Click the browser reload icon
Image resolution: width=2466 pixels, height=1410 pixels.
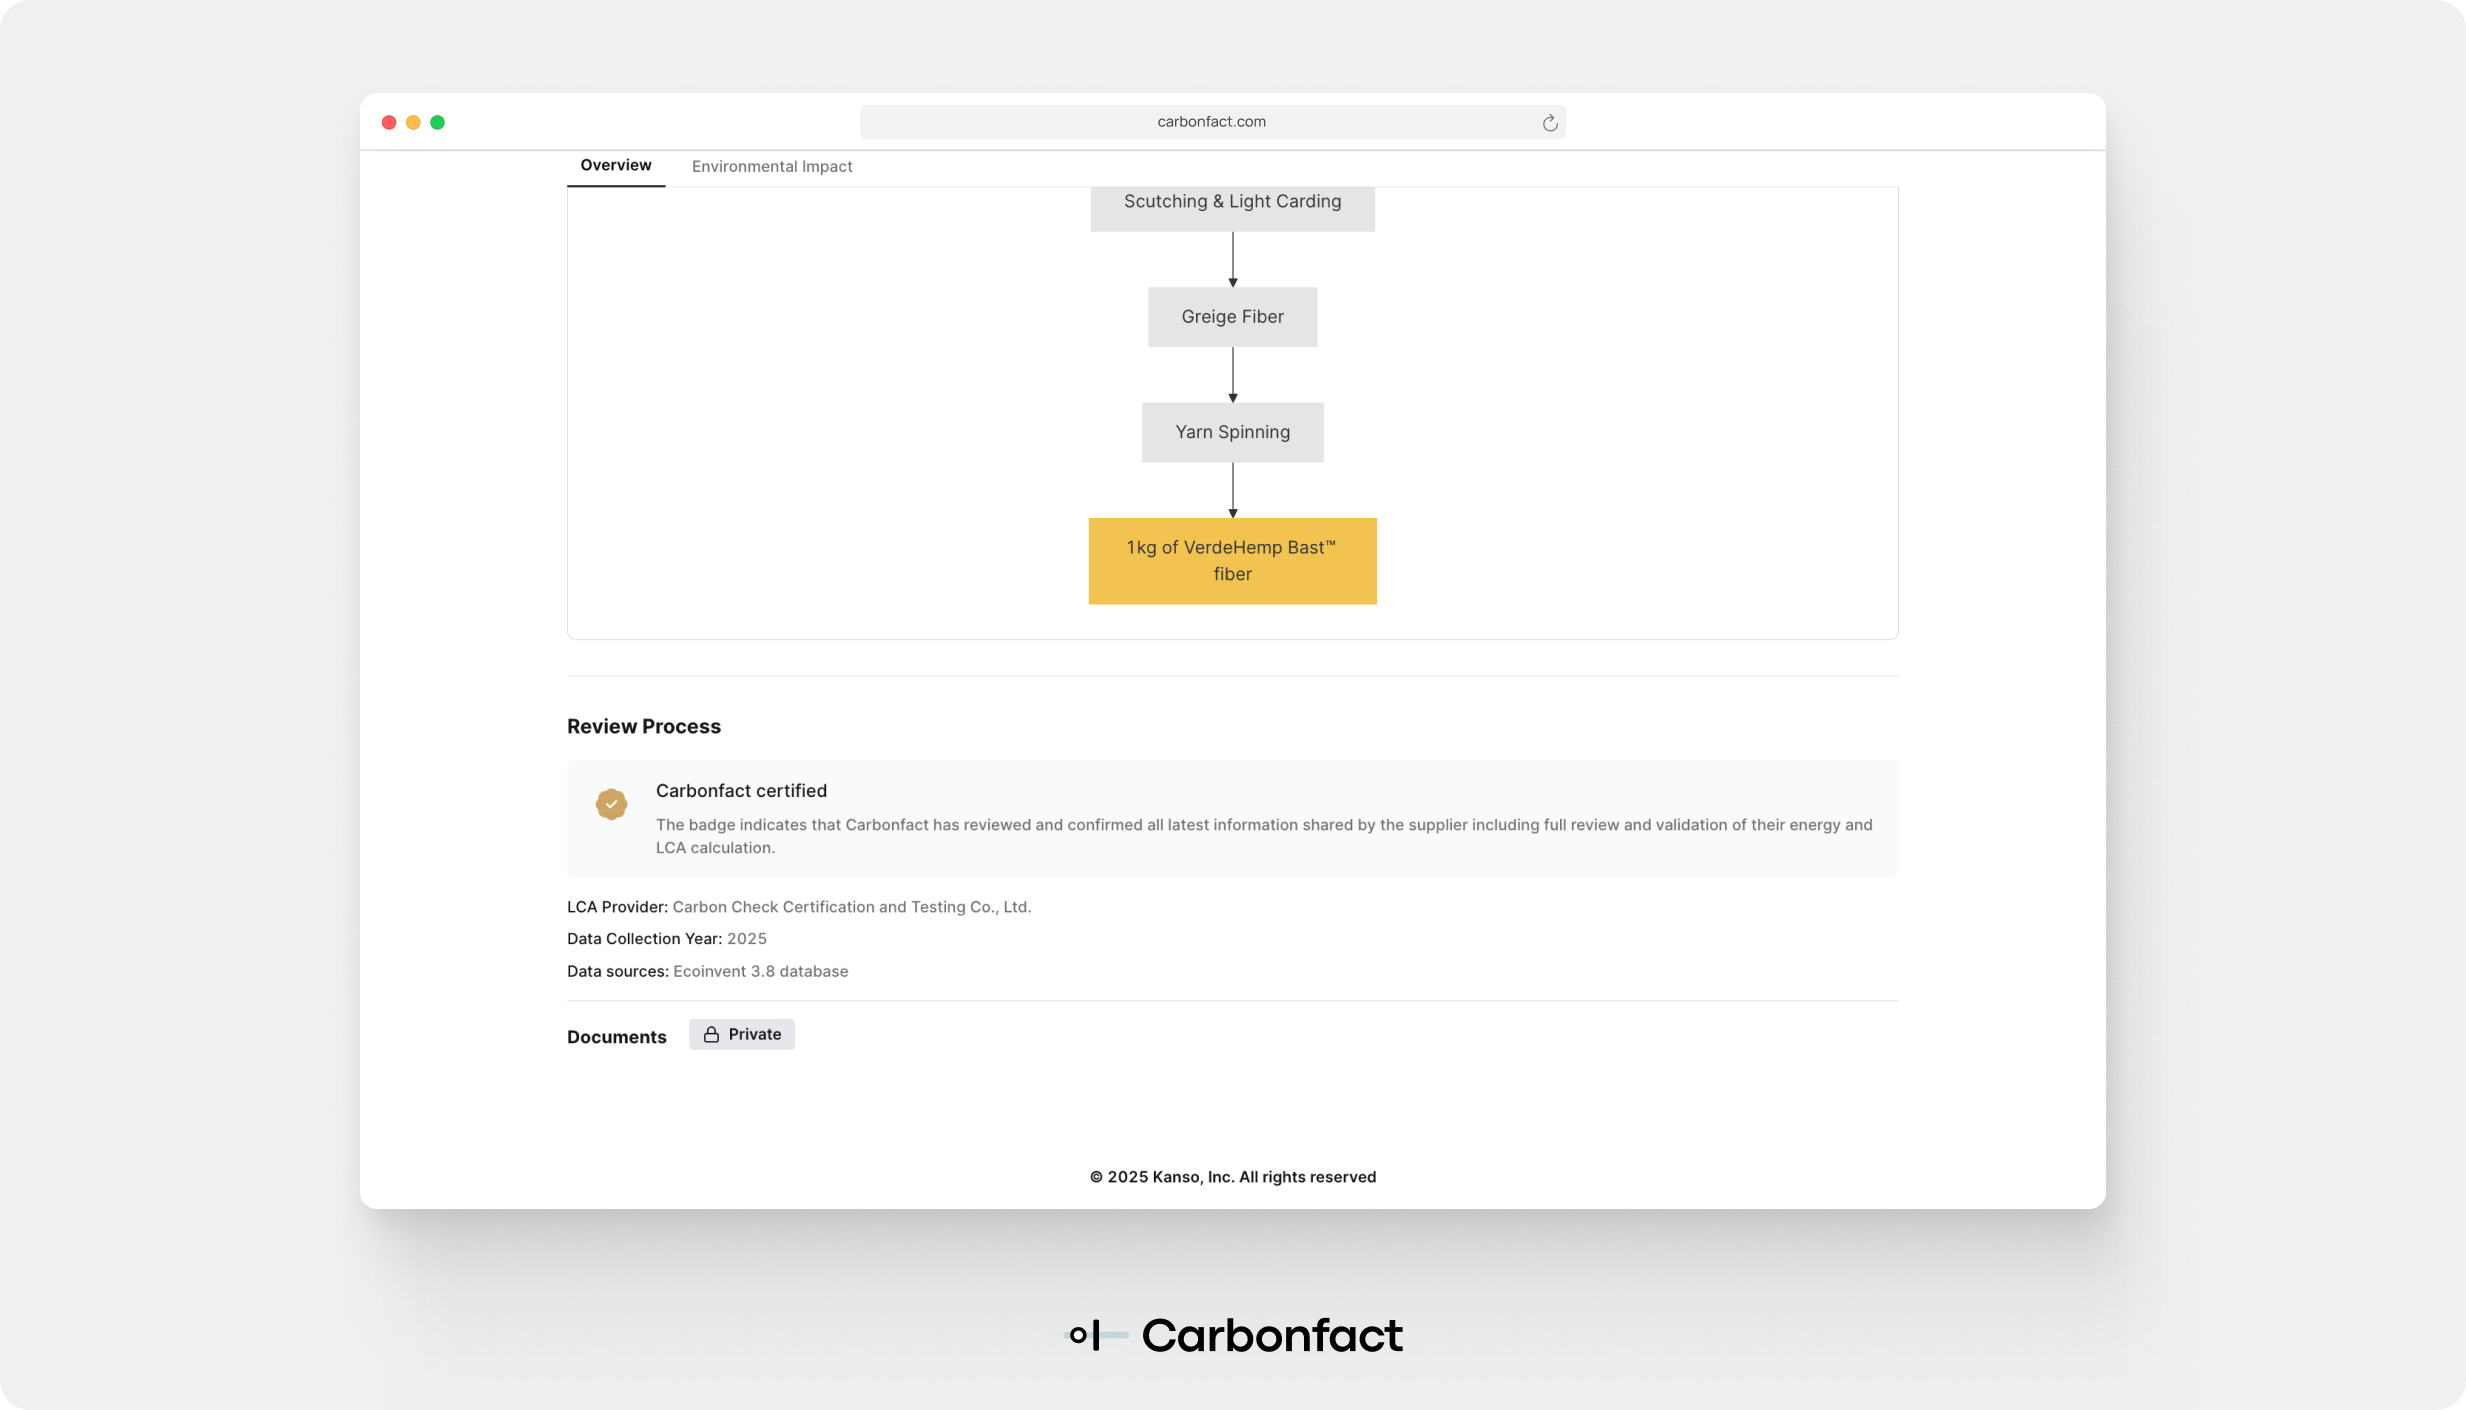[1549, 123]
